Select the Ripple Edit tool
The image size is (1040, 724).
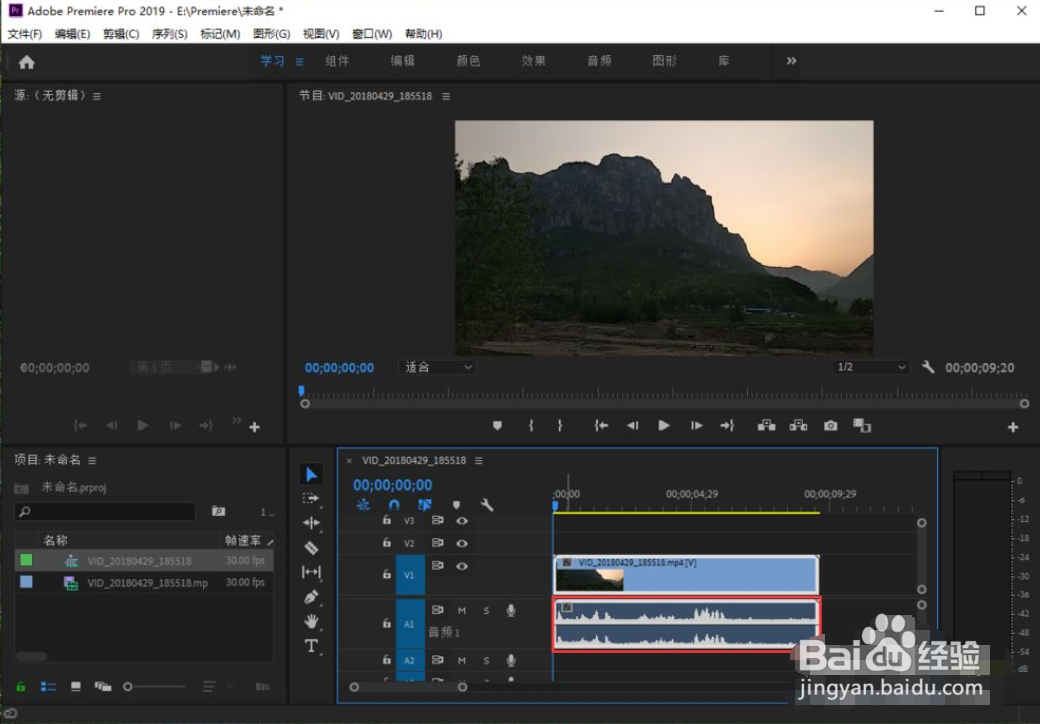tap(310, 523)
